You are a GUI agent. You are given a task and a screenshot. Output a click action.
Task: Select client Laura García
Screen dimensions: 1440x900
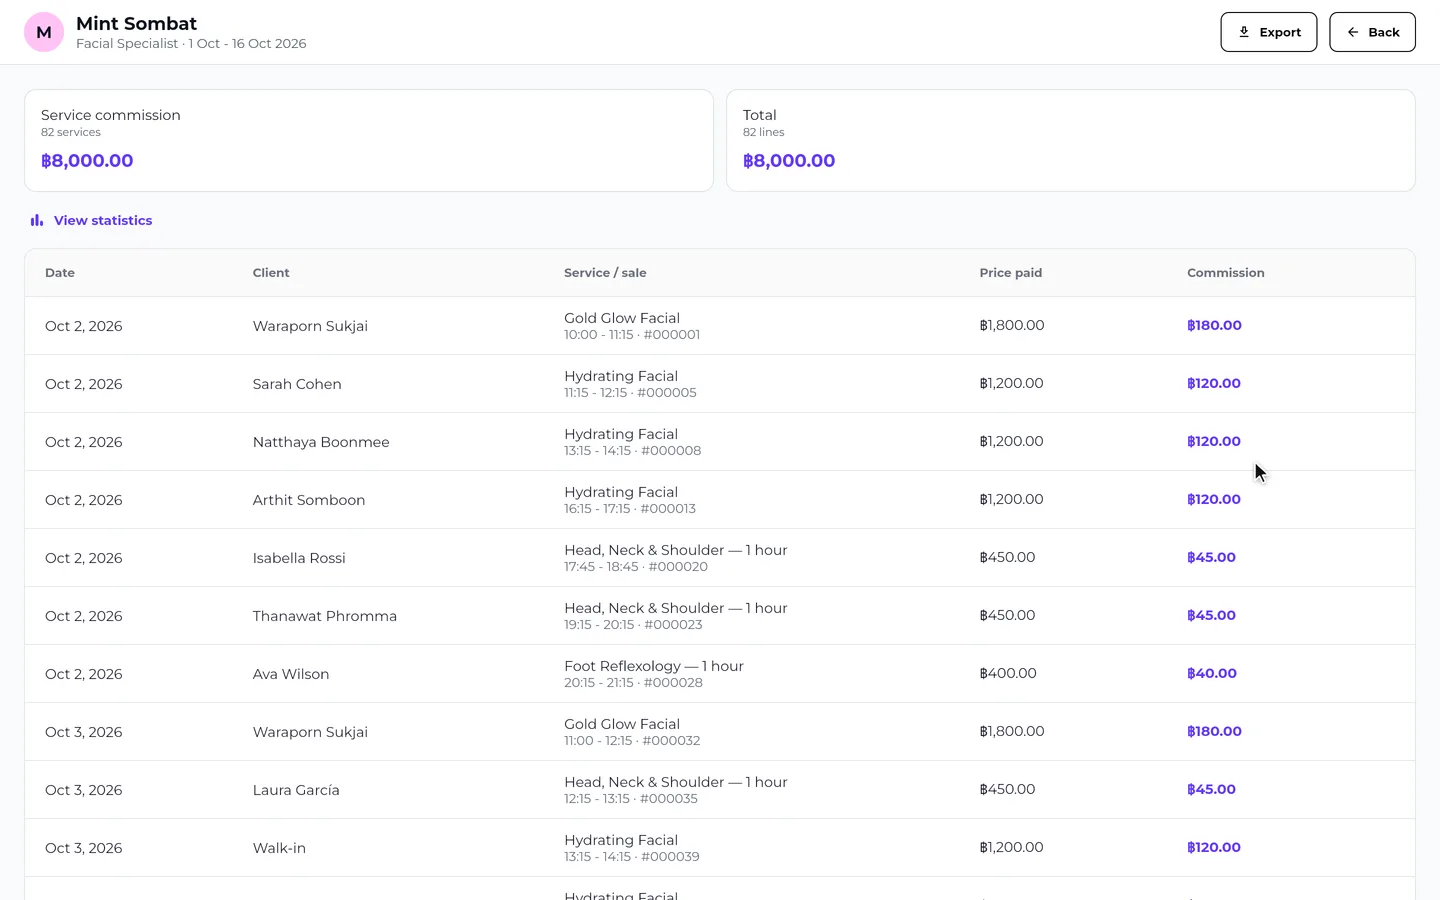point(296,790)
